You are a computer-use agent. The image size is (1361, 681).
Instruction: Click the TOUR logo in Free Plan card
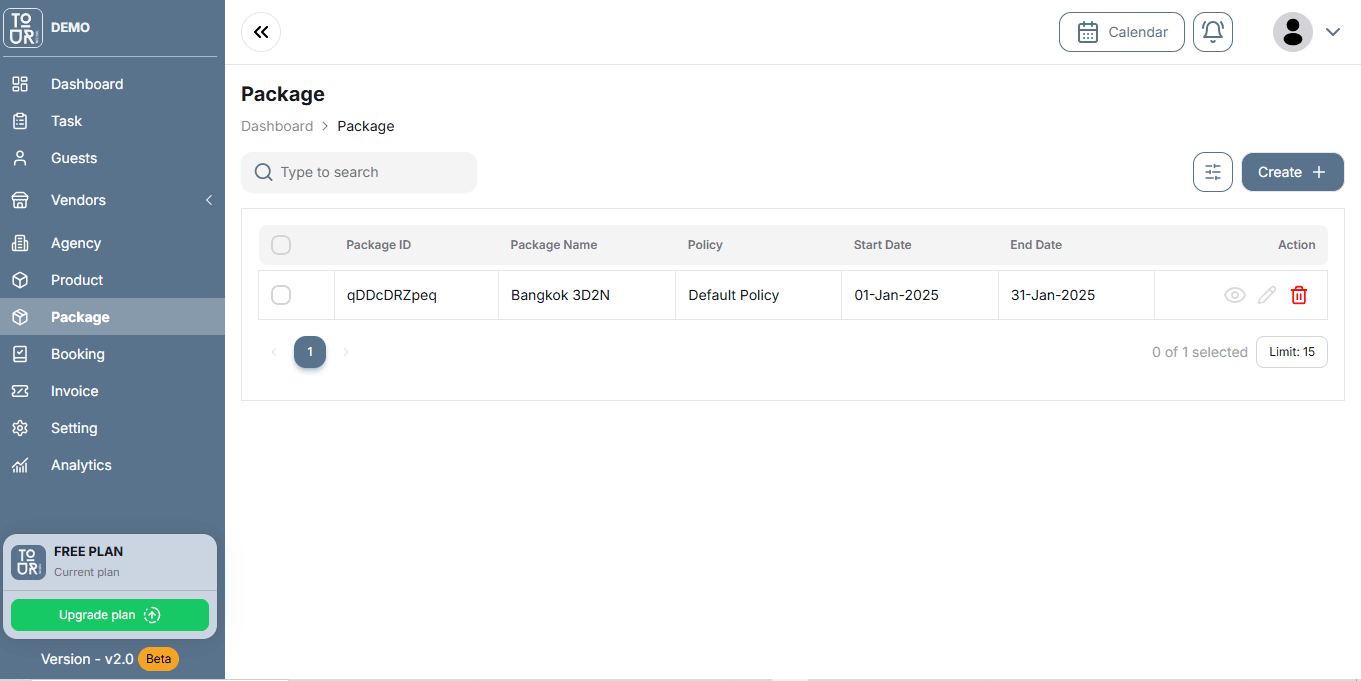(x=28, y=562)
